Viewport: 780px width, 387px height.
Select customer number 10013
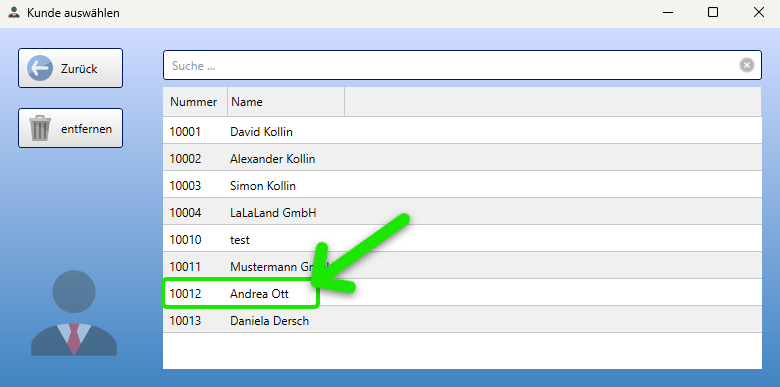pyautogui.click(x=185, y=320)
